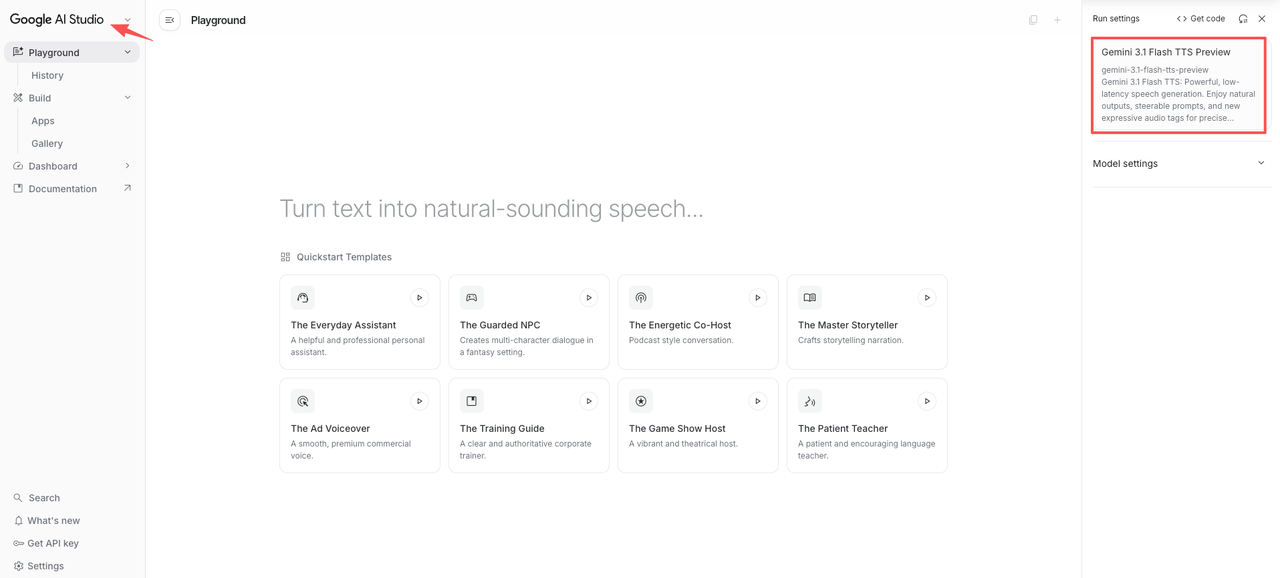
Task: Click the new chat plus icon
Action: click(x=1057, y=20)
